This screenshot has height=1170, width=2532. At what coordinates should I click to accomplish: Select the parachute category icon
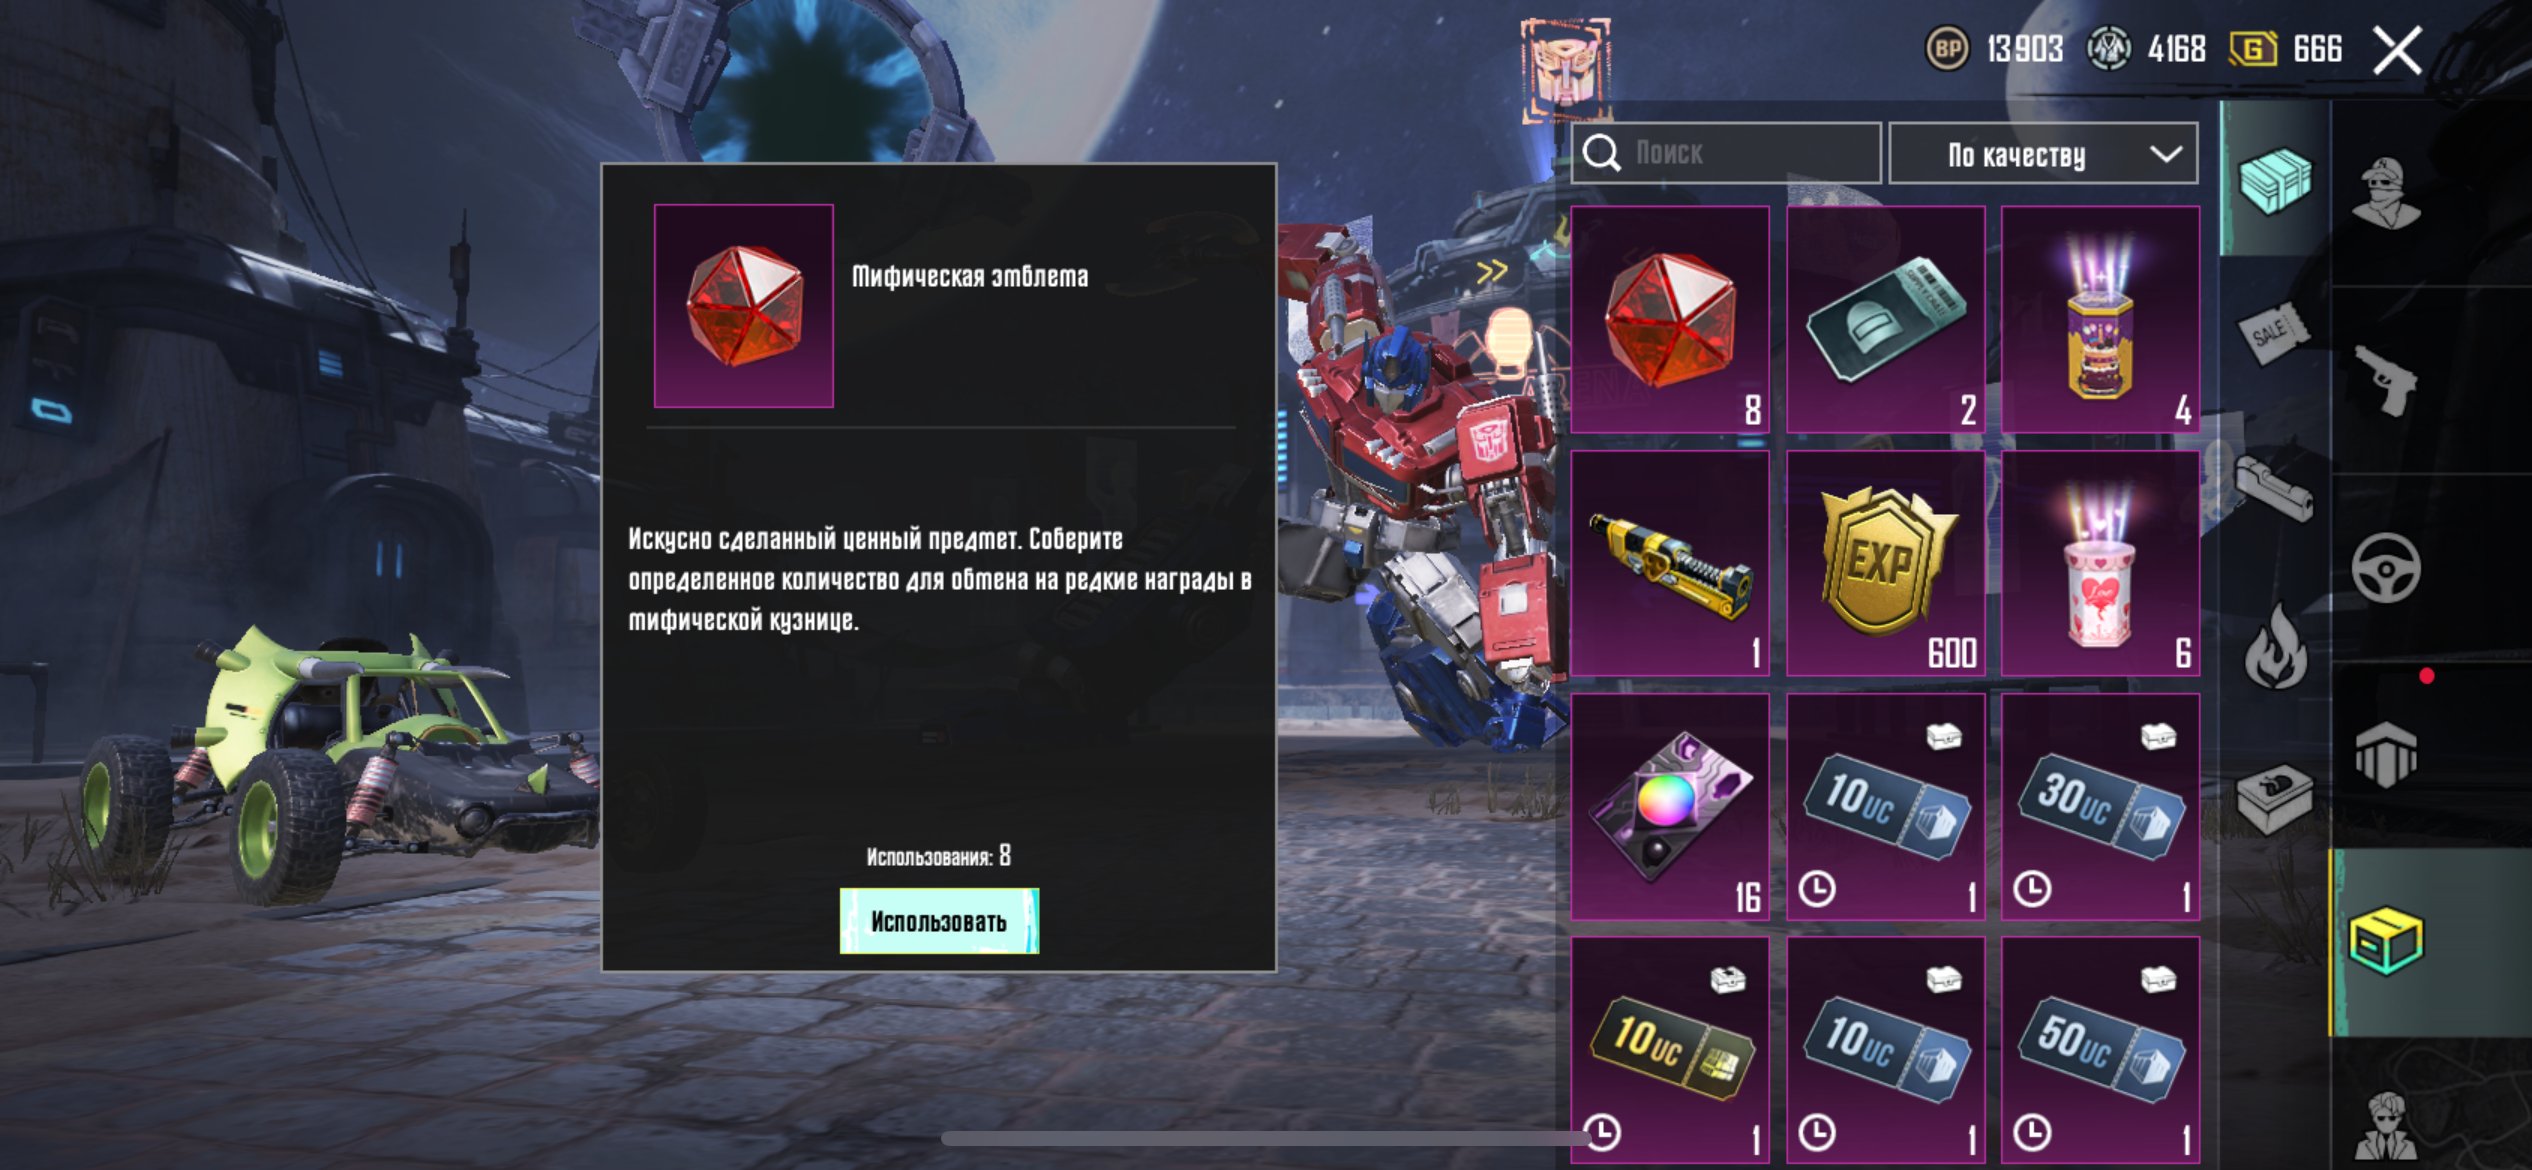tap(2386, 756)
